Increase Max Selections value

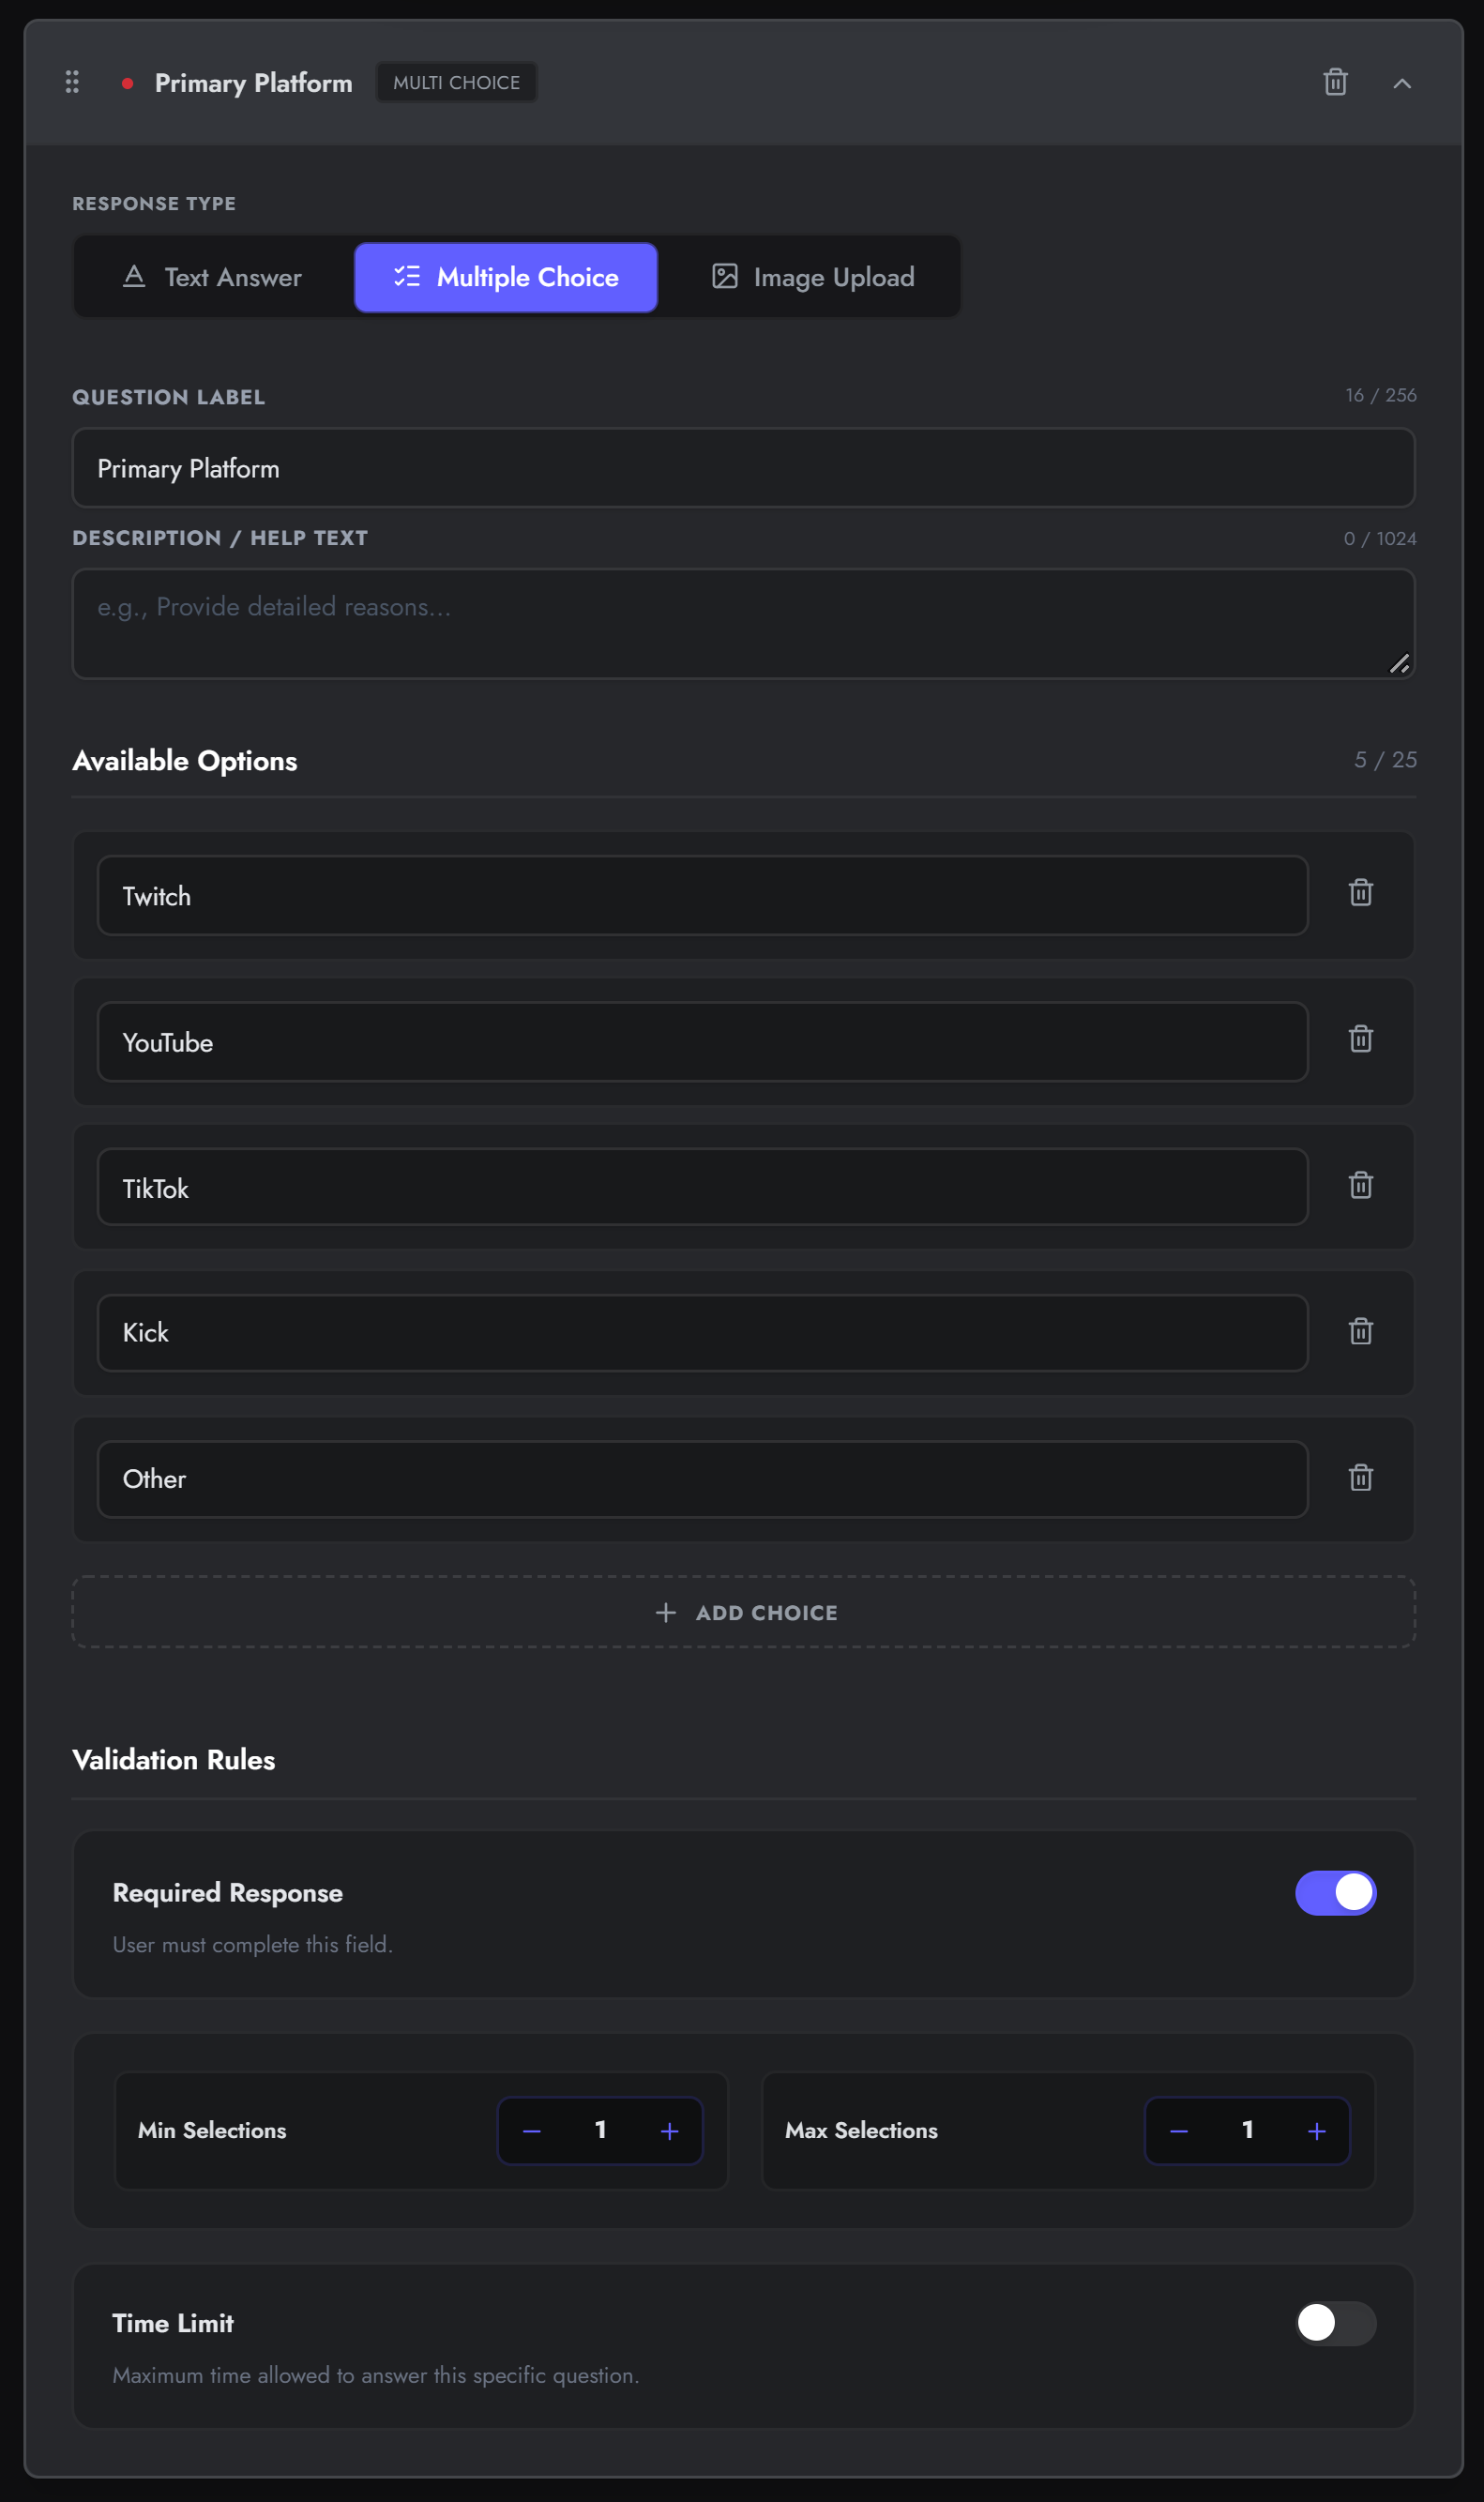1317,2131
